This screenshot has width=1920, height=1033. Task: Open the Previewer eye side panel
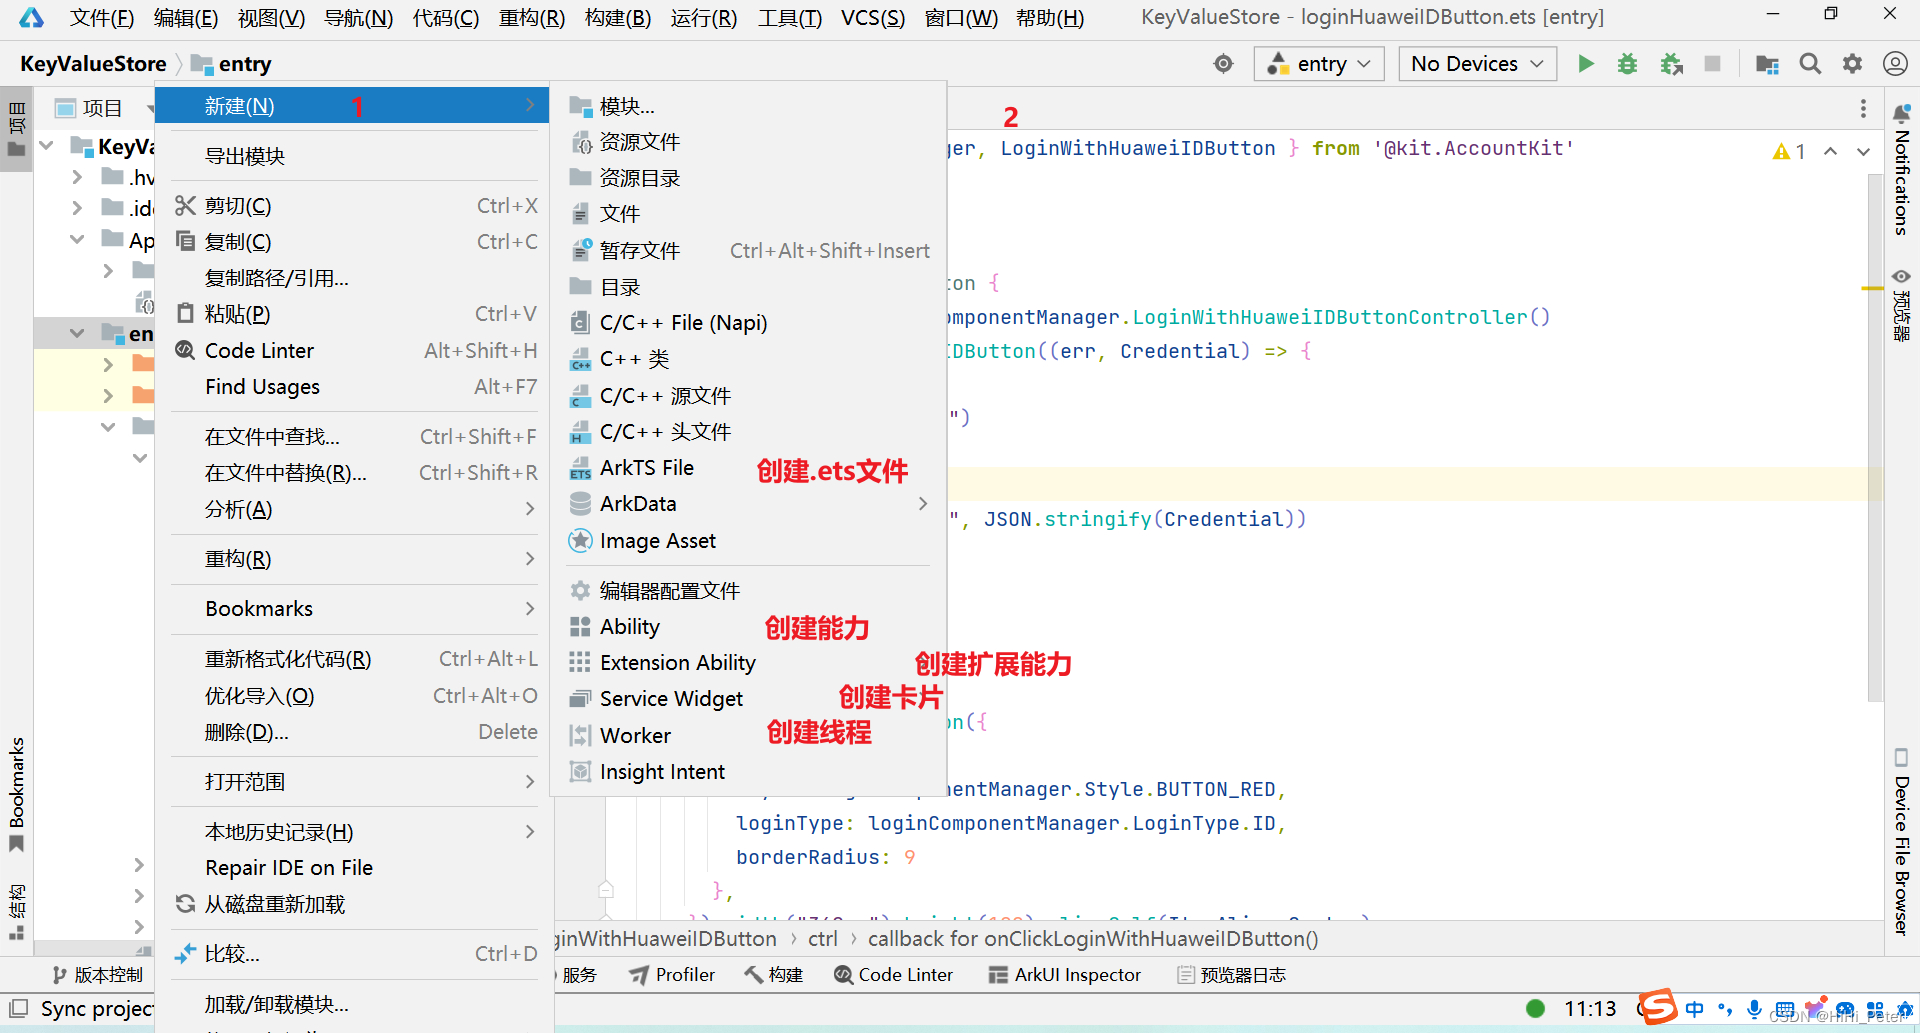(1902, 305)
